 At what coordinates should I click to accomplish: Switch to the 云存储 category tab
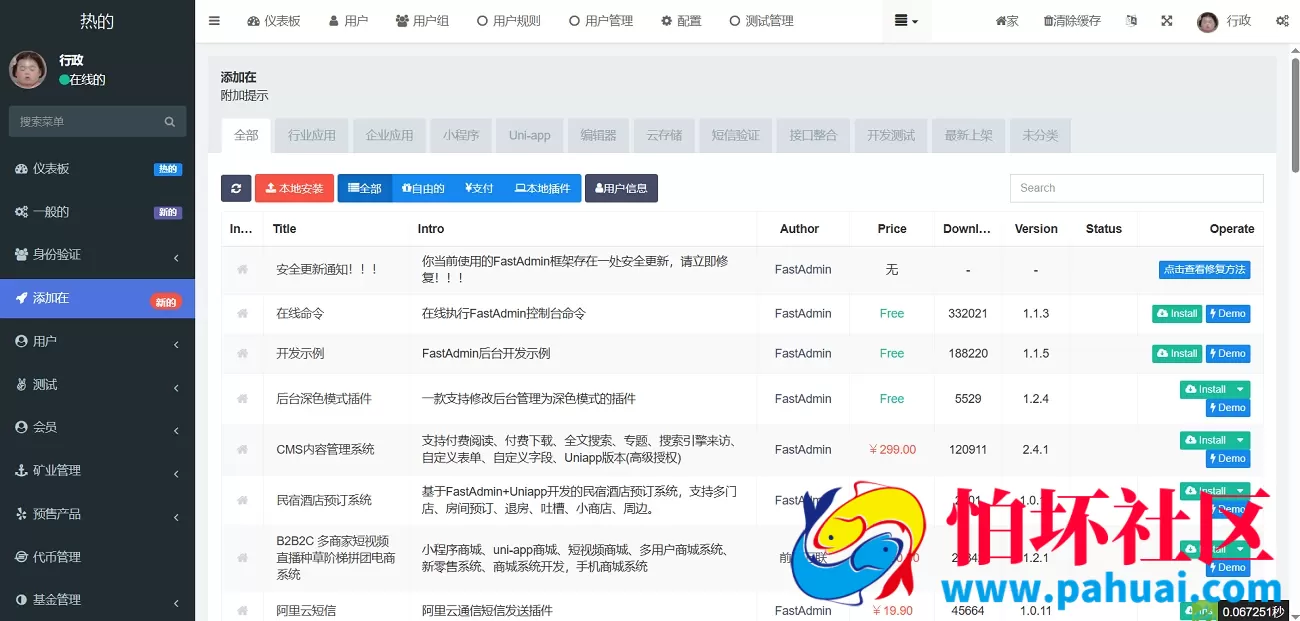(x=664, y=135)
